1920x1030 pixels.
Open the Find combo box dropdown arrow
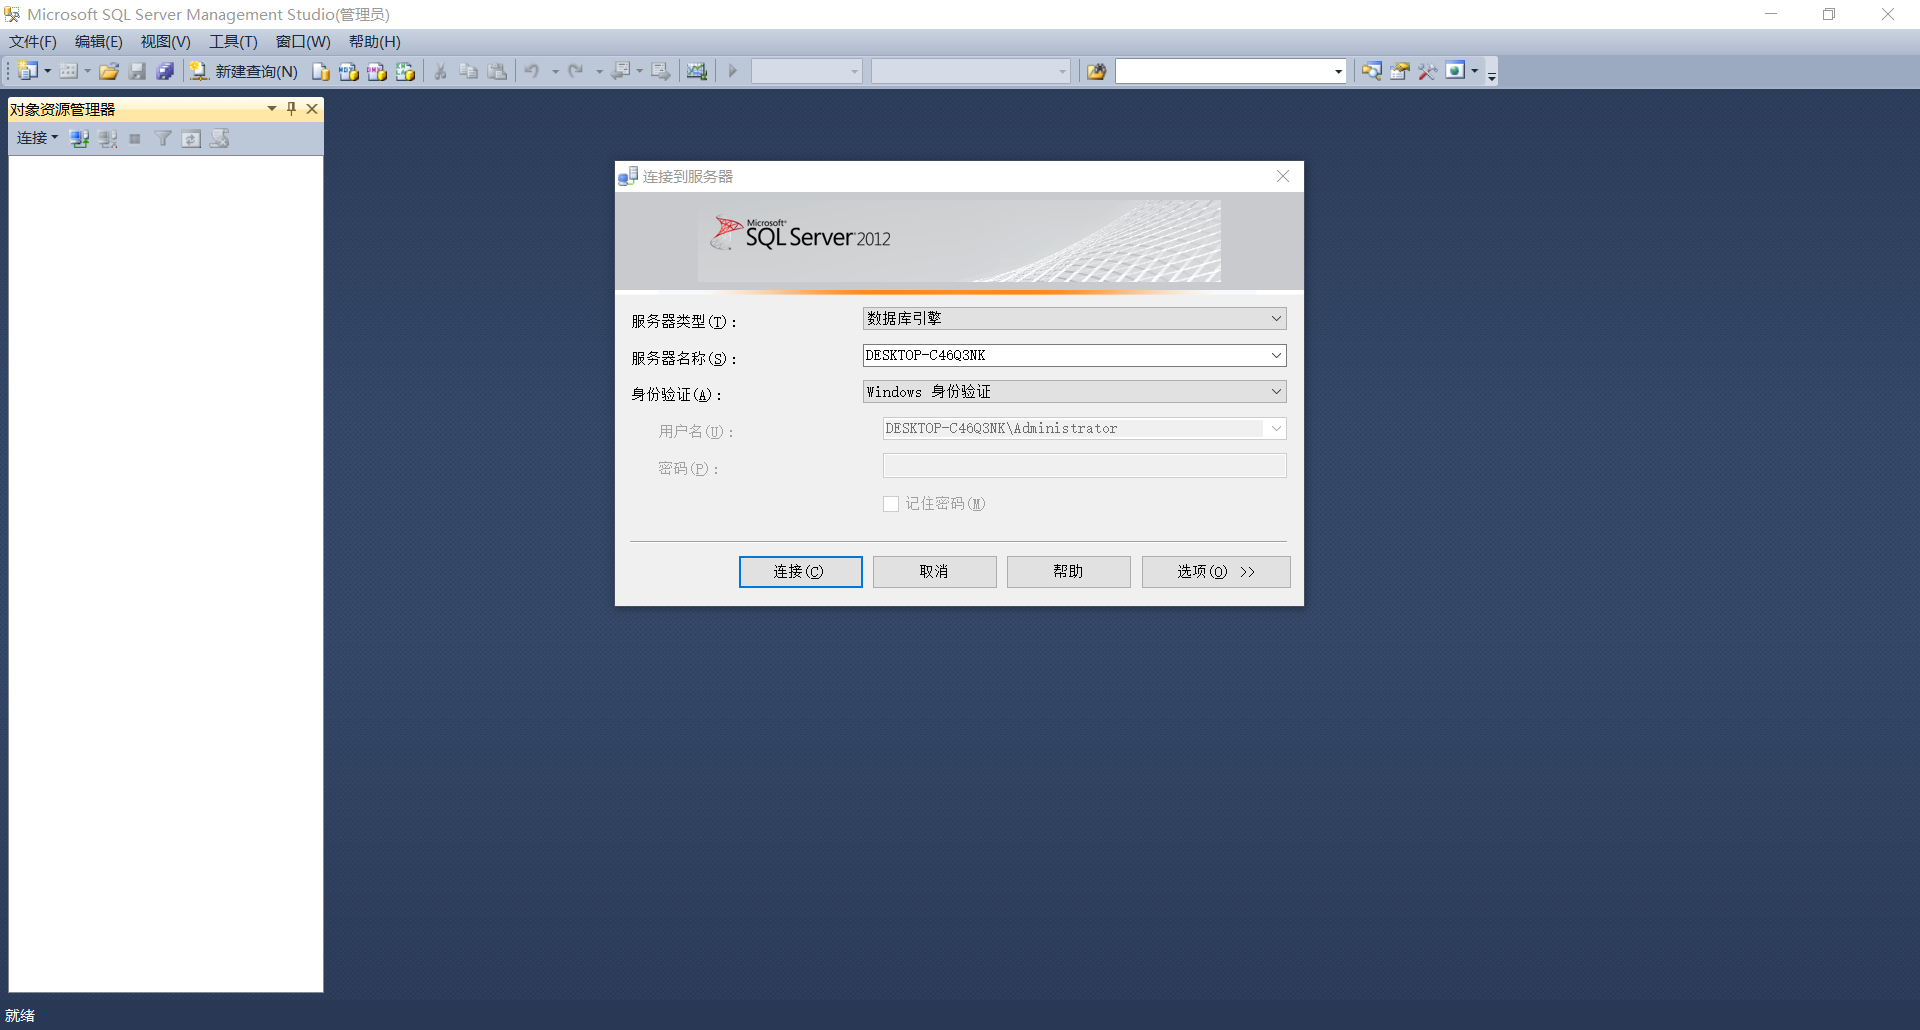point(1338,71)
